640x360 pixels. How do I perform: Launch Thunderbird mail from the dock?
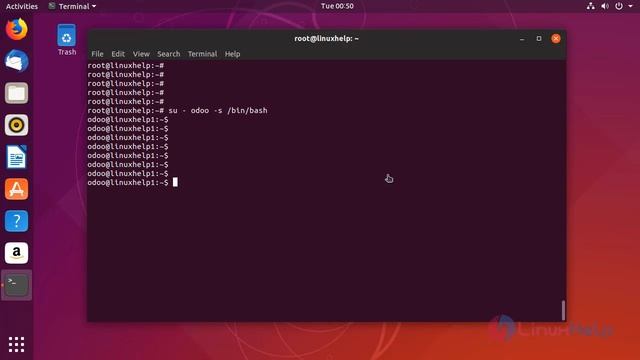[x=16, y=61]
